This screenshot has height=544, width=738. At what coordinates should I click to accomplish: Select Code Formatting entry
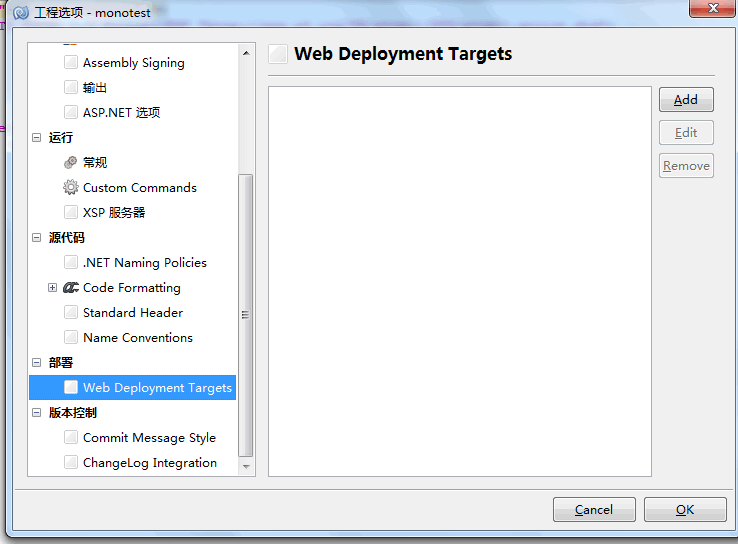click(132, 288)
